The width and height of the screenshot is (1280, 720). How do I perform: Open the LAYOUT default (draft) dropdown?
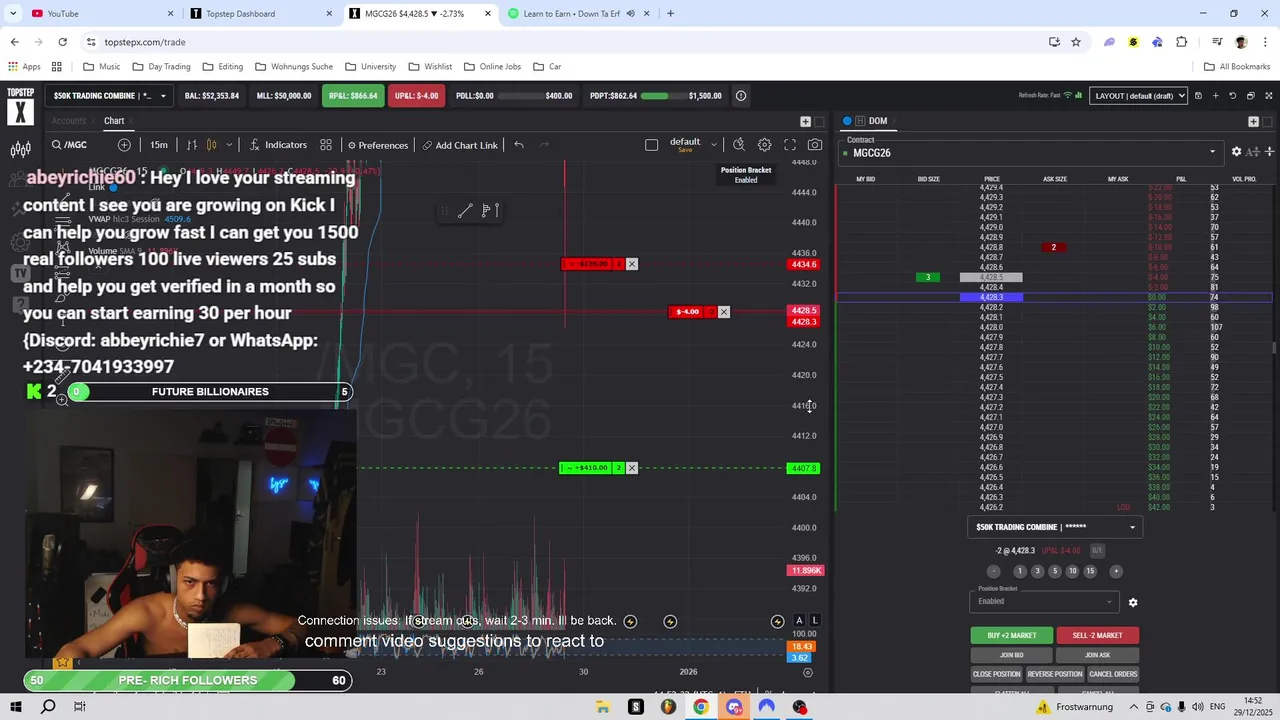click(x=1138, y=96)
